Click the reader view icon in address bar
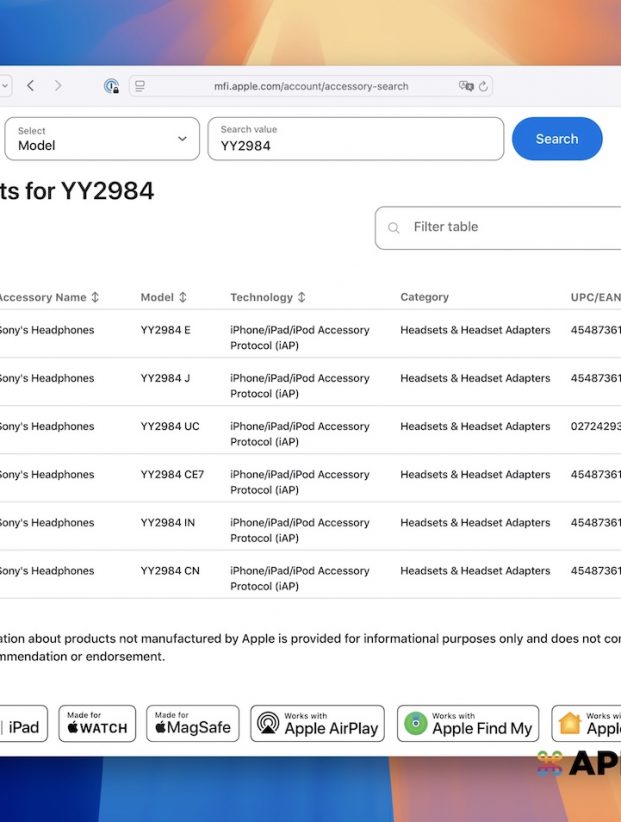The width and height of the screenshot is (621, 822). tap(140, 86)
